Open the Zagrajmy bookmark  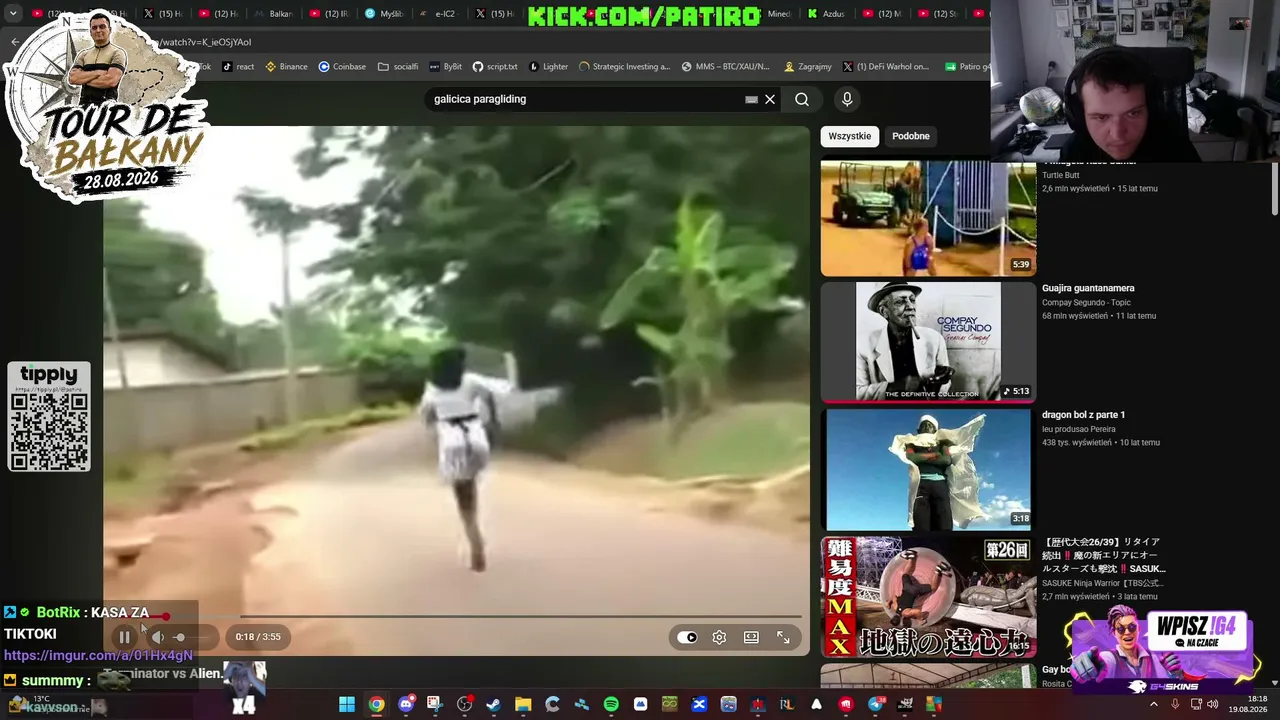(x=808, y=67)
